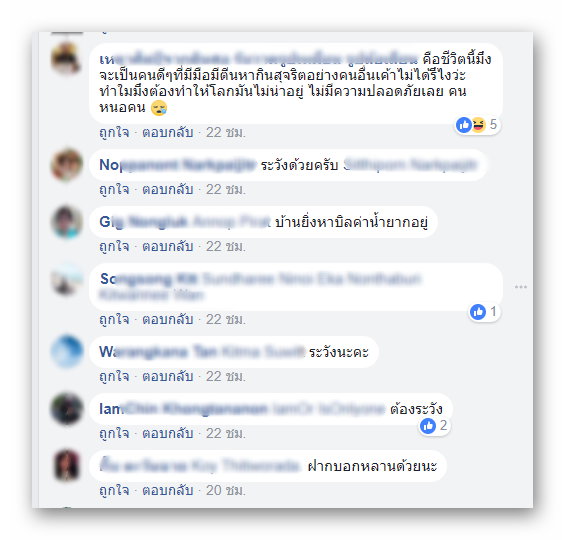Screen dimensions: 565x540
Task: Open the 20 ชม. timestamp on last comment
Action: [x=226, y=490]
